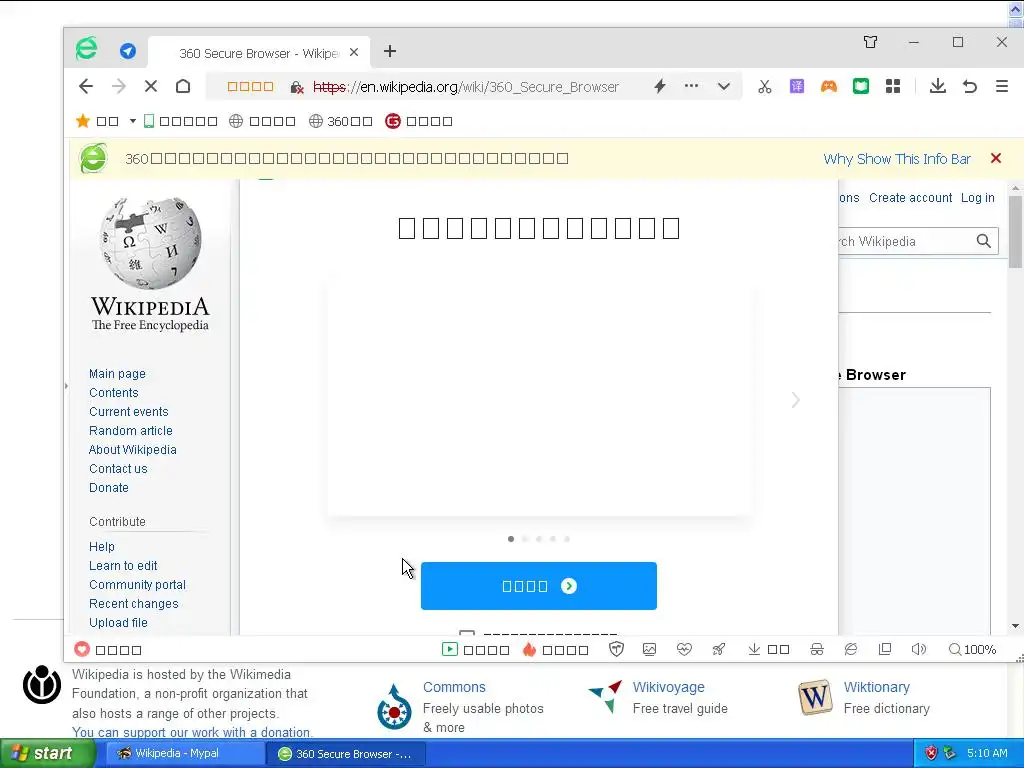Open the red circle G bookmark item
This screenshot has width=1024, height=768.
[x=419, y=121]
